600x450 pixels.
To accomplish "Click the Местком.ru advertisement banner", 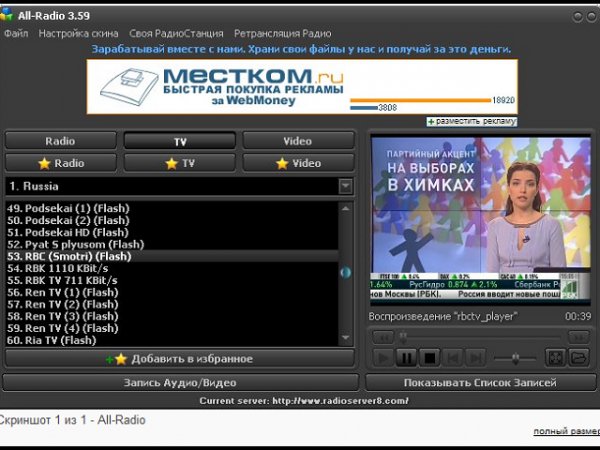I will click(302, 86).
